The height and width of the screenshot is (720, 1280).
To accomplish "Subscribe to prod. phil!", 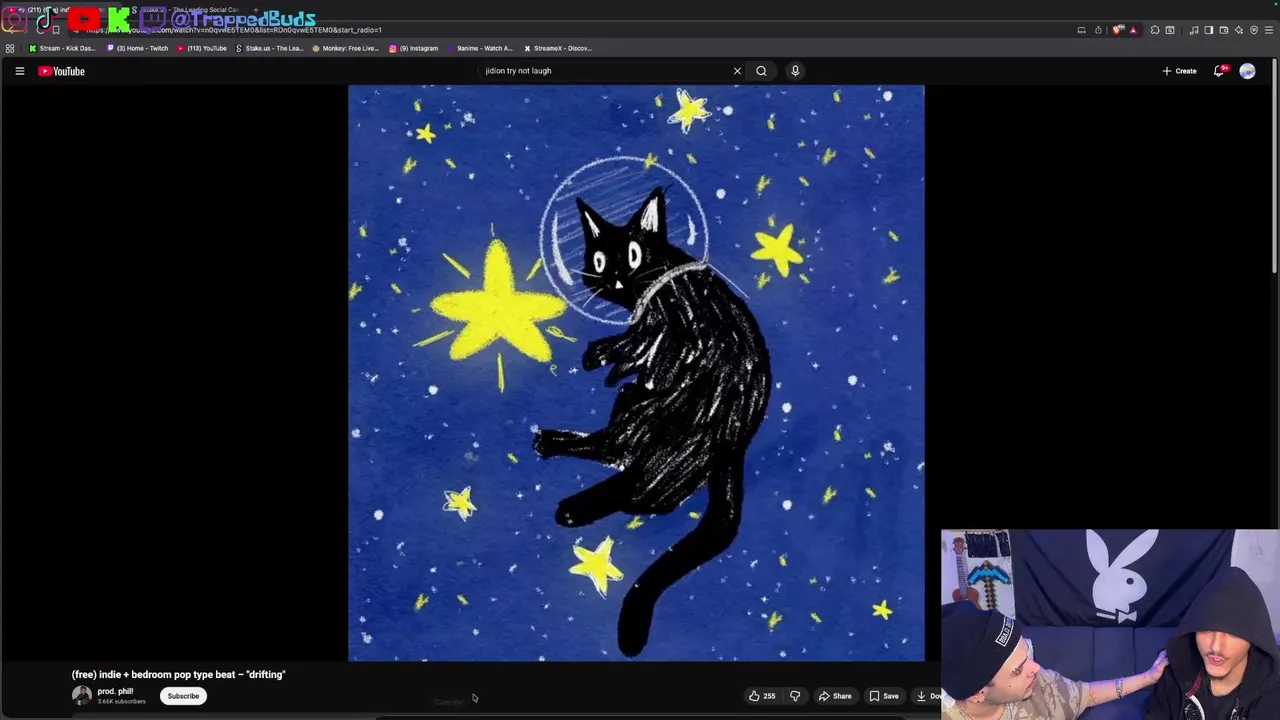I will click(x=183, y=696).
